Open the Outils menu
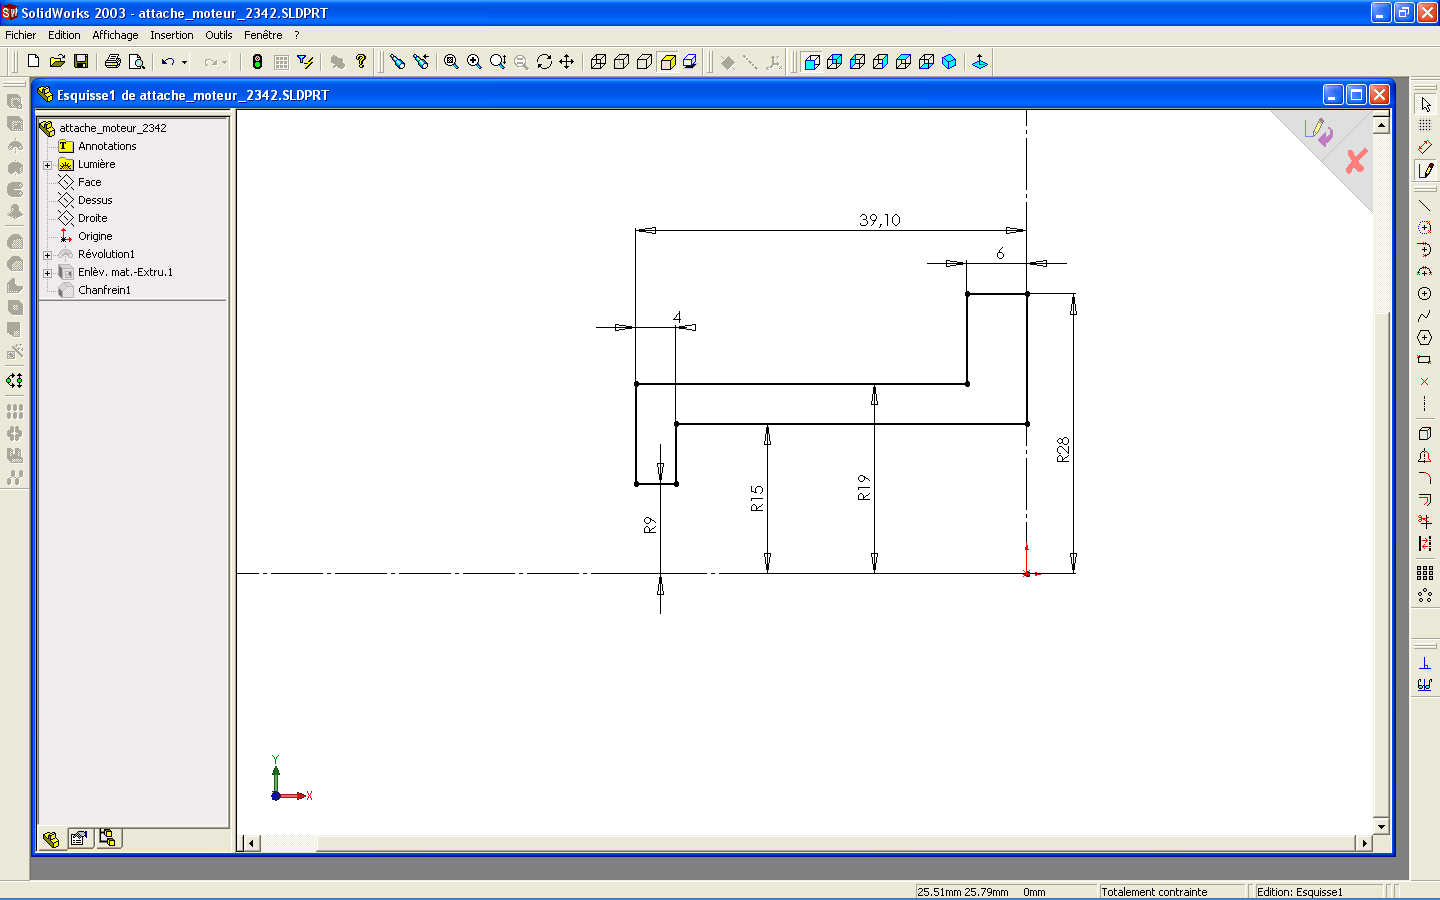1440x900 pixels. 219,35
